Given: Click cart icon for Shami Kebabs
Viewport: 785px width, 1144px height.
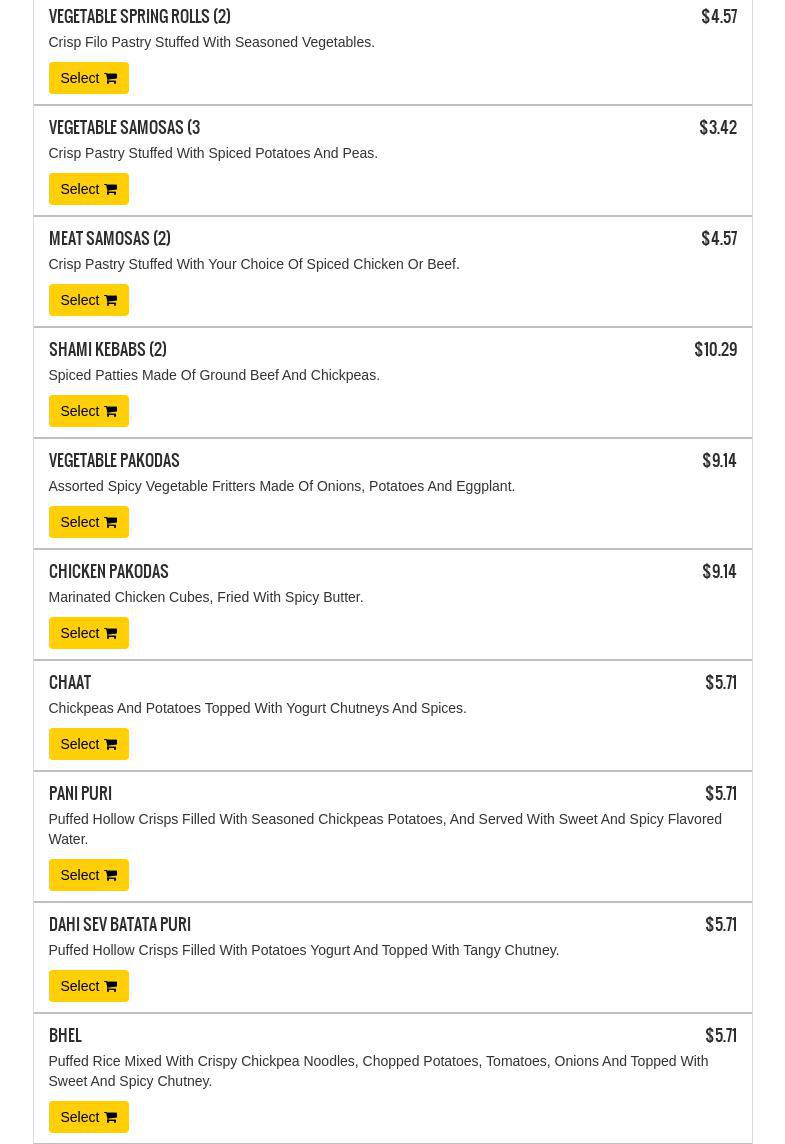Looking at the screenshot, I should click(111, 411).
